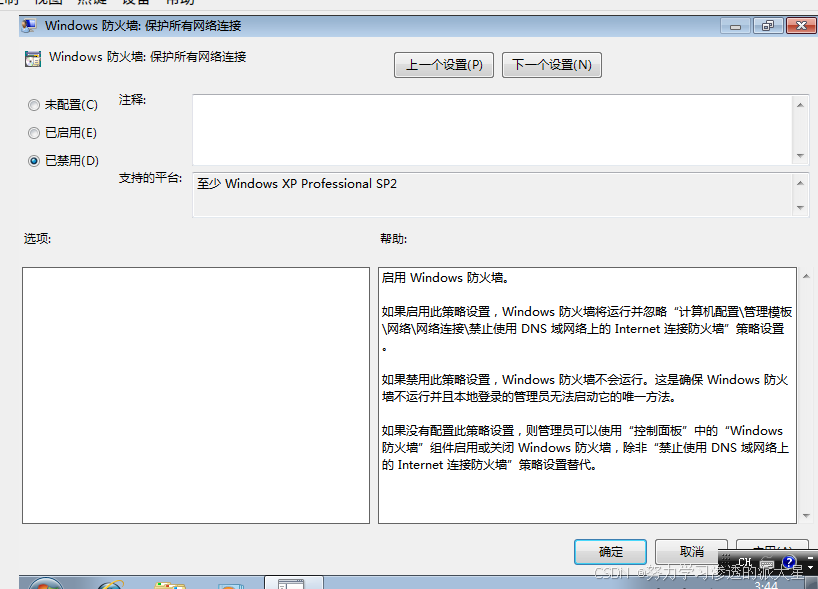The height and width of the screenshot is (589, 818).
Task: Click the empty 选项 options pane
Action: click(196, 395)
